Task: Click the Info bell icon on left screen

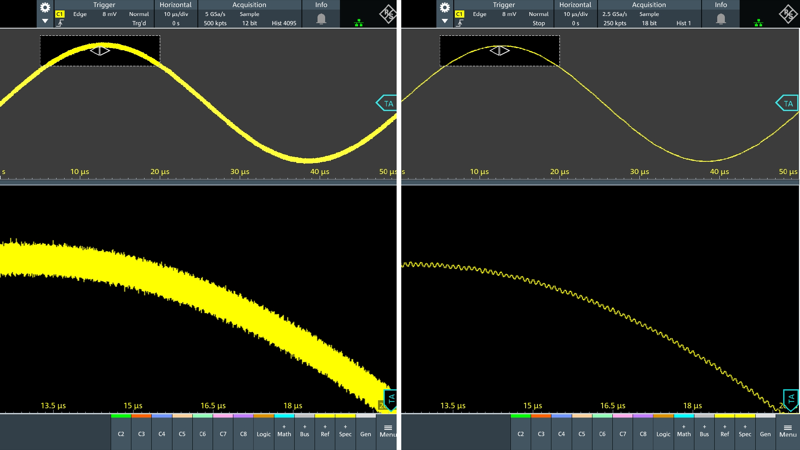Action: click(x=321, y=18)
